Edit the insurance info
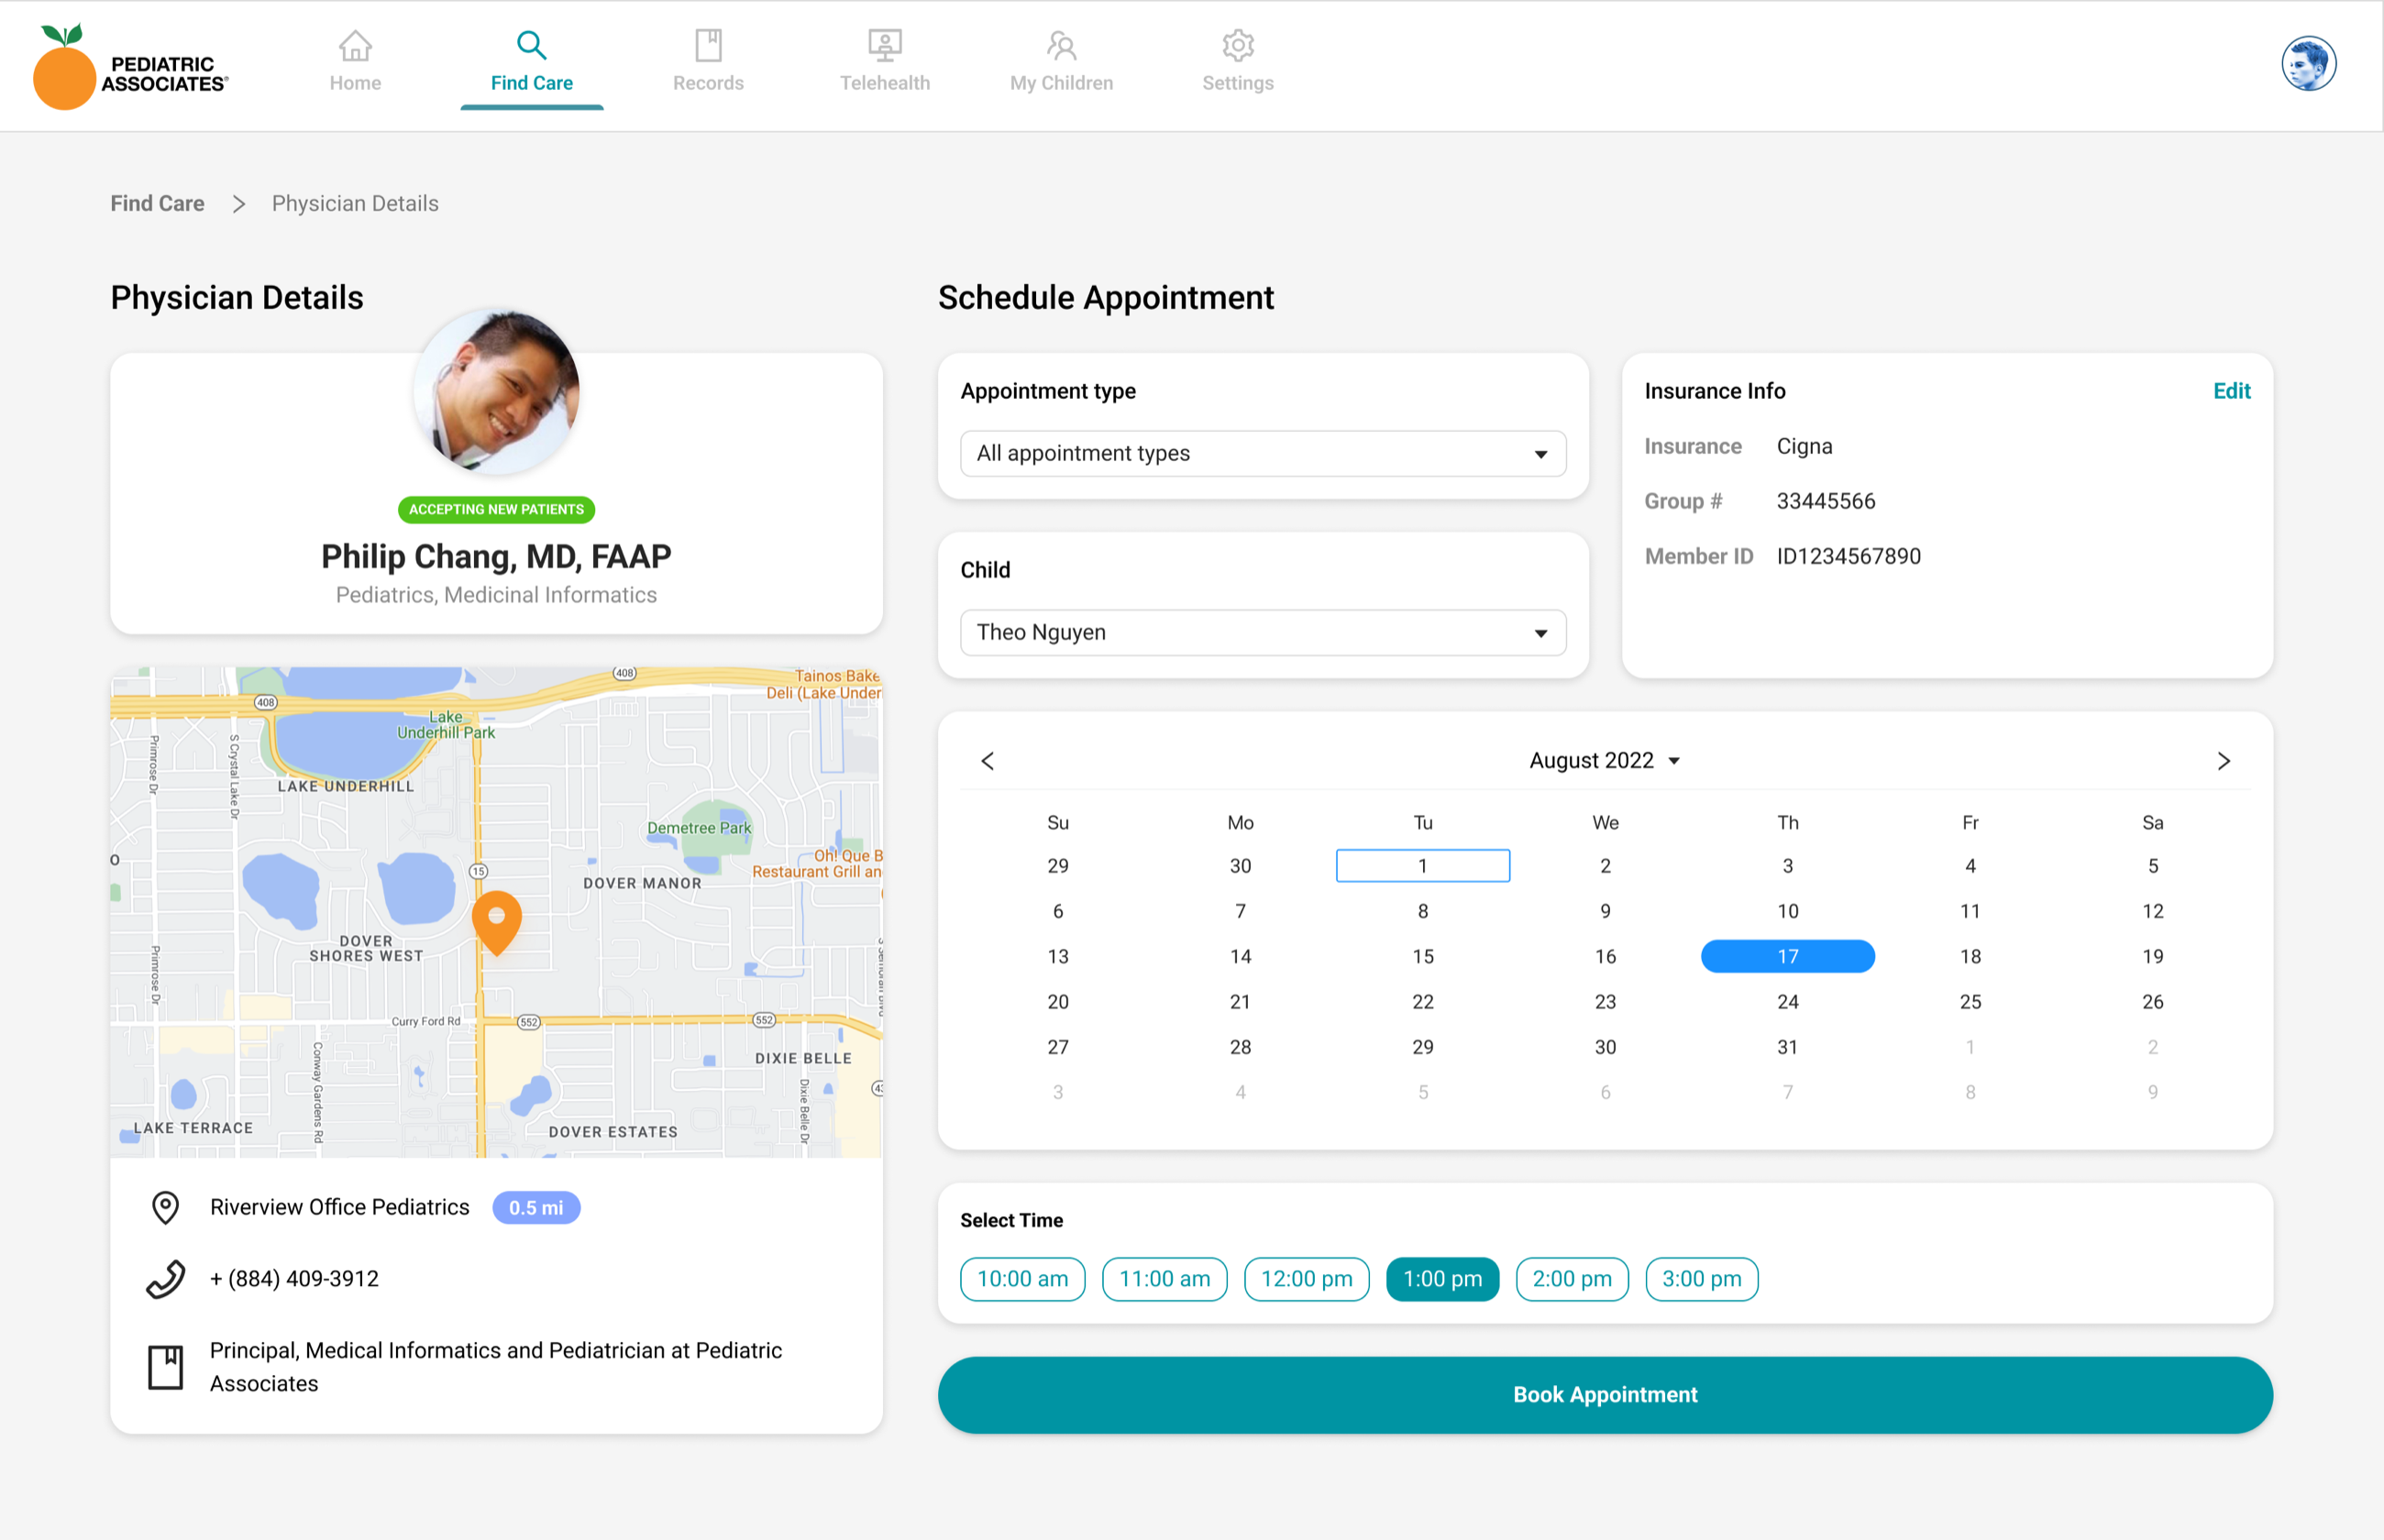The image size is (2384, 1540). coord(2231,391)
